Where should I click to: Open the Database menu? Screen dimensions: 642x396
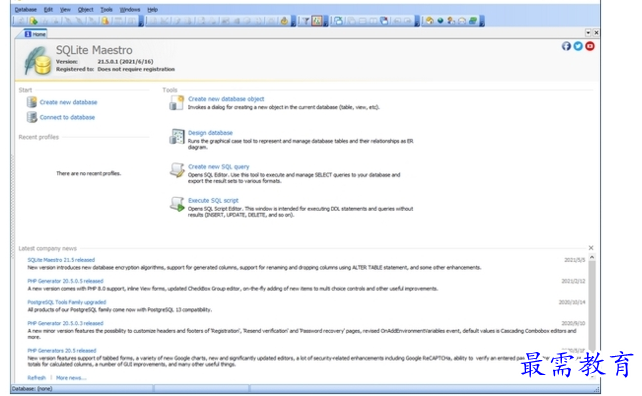[x=25, y=9]
